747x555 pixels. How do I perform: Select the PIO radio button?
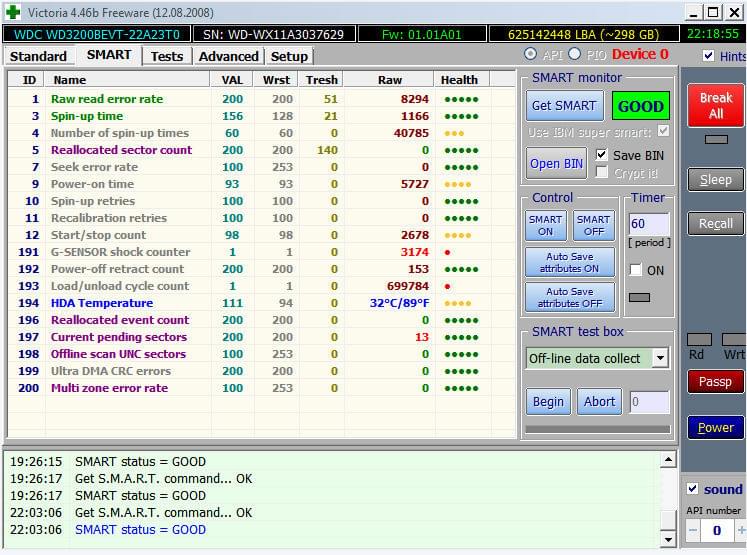pos(575,54)
